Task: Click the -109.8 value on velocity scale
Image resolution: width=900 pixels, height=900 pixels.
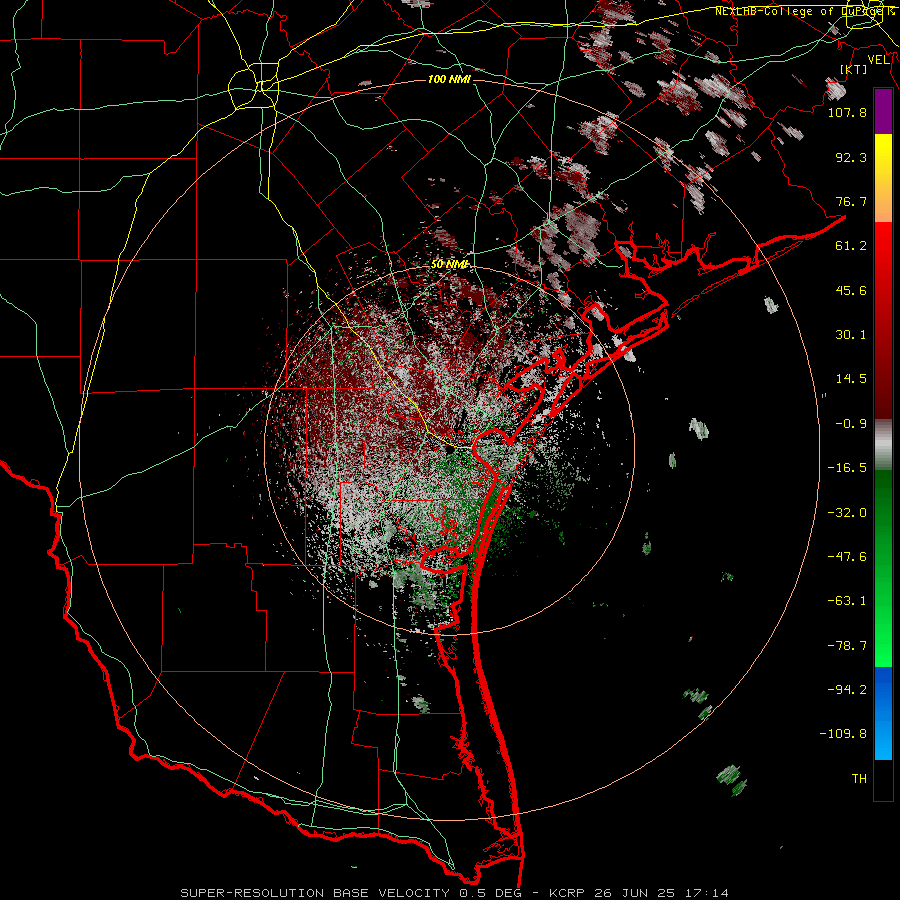Action: 843,734
